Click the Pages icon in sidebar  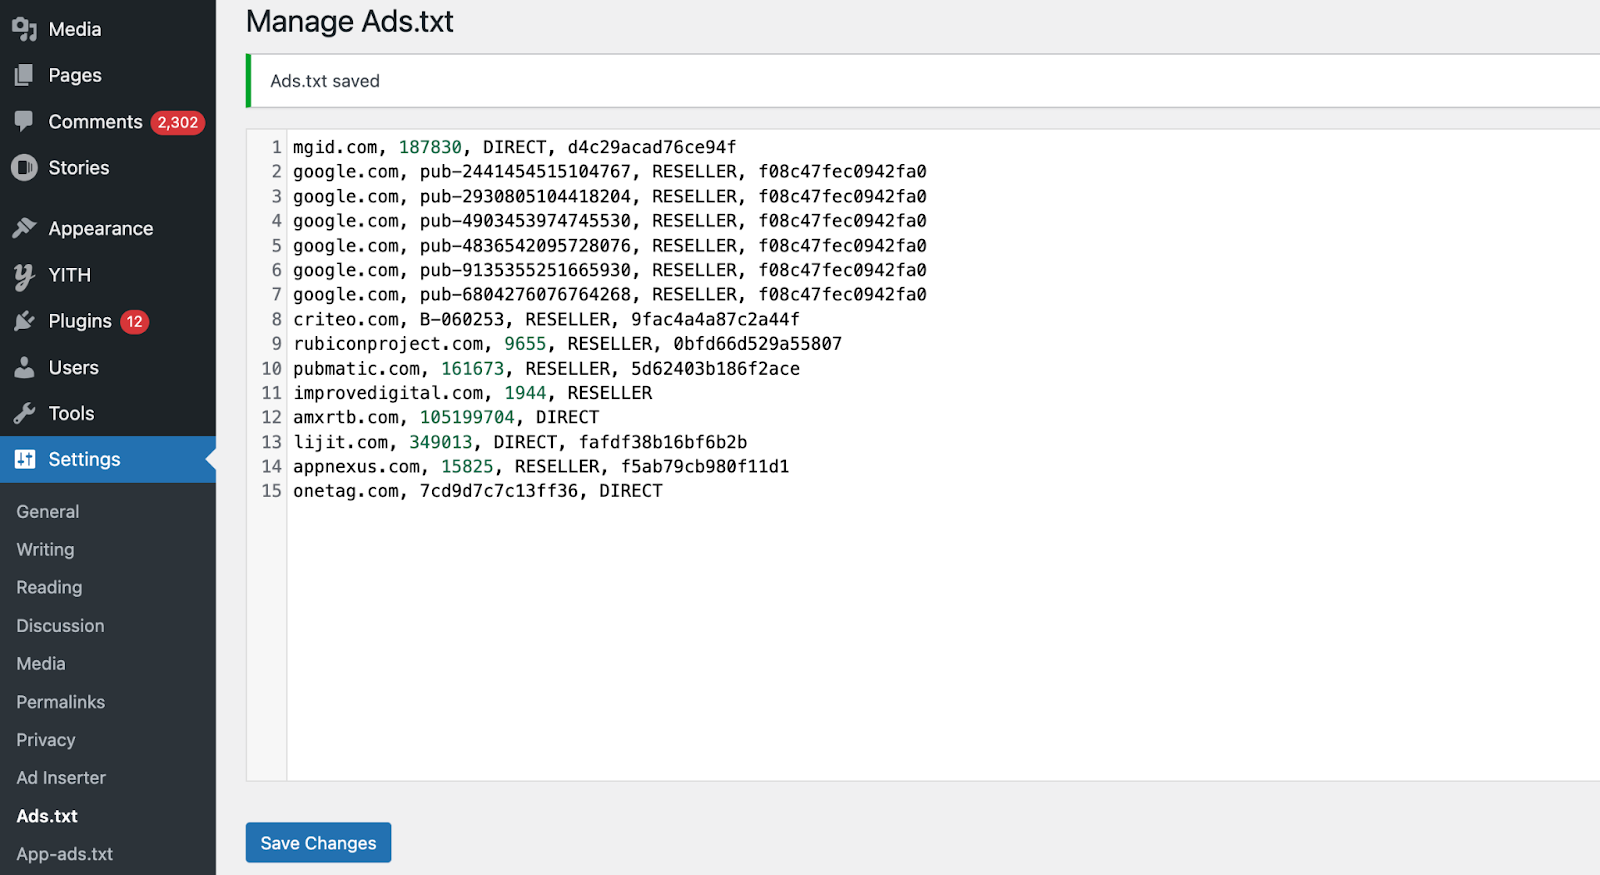pyautogui.click(x=24, y=75)
